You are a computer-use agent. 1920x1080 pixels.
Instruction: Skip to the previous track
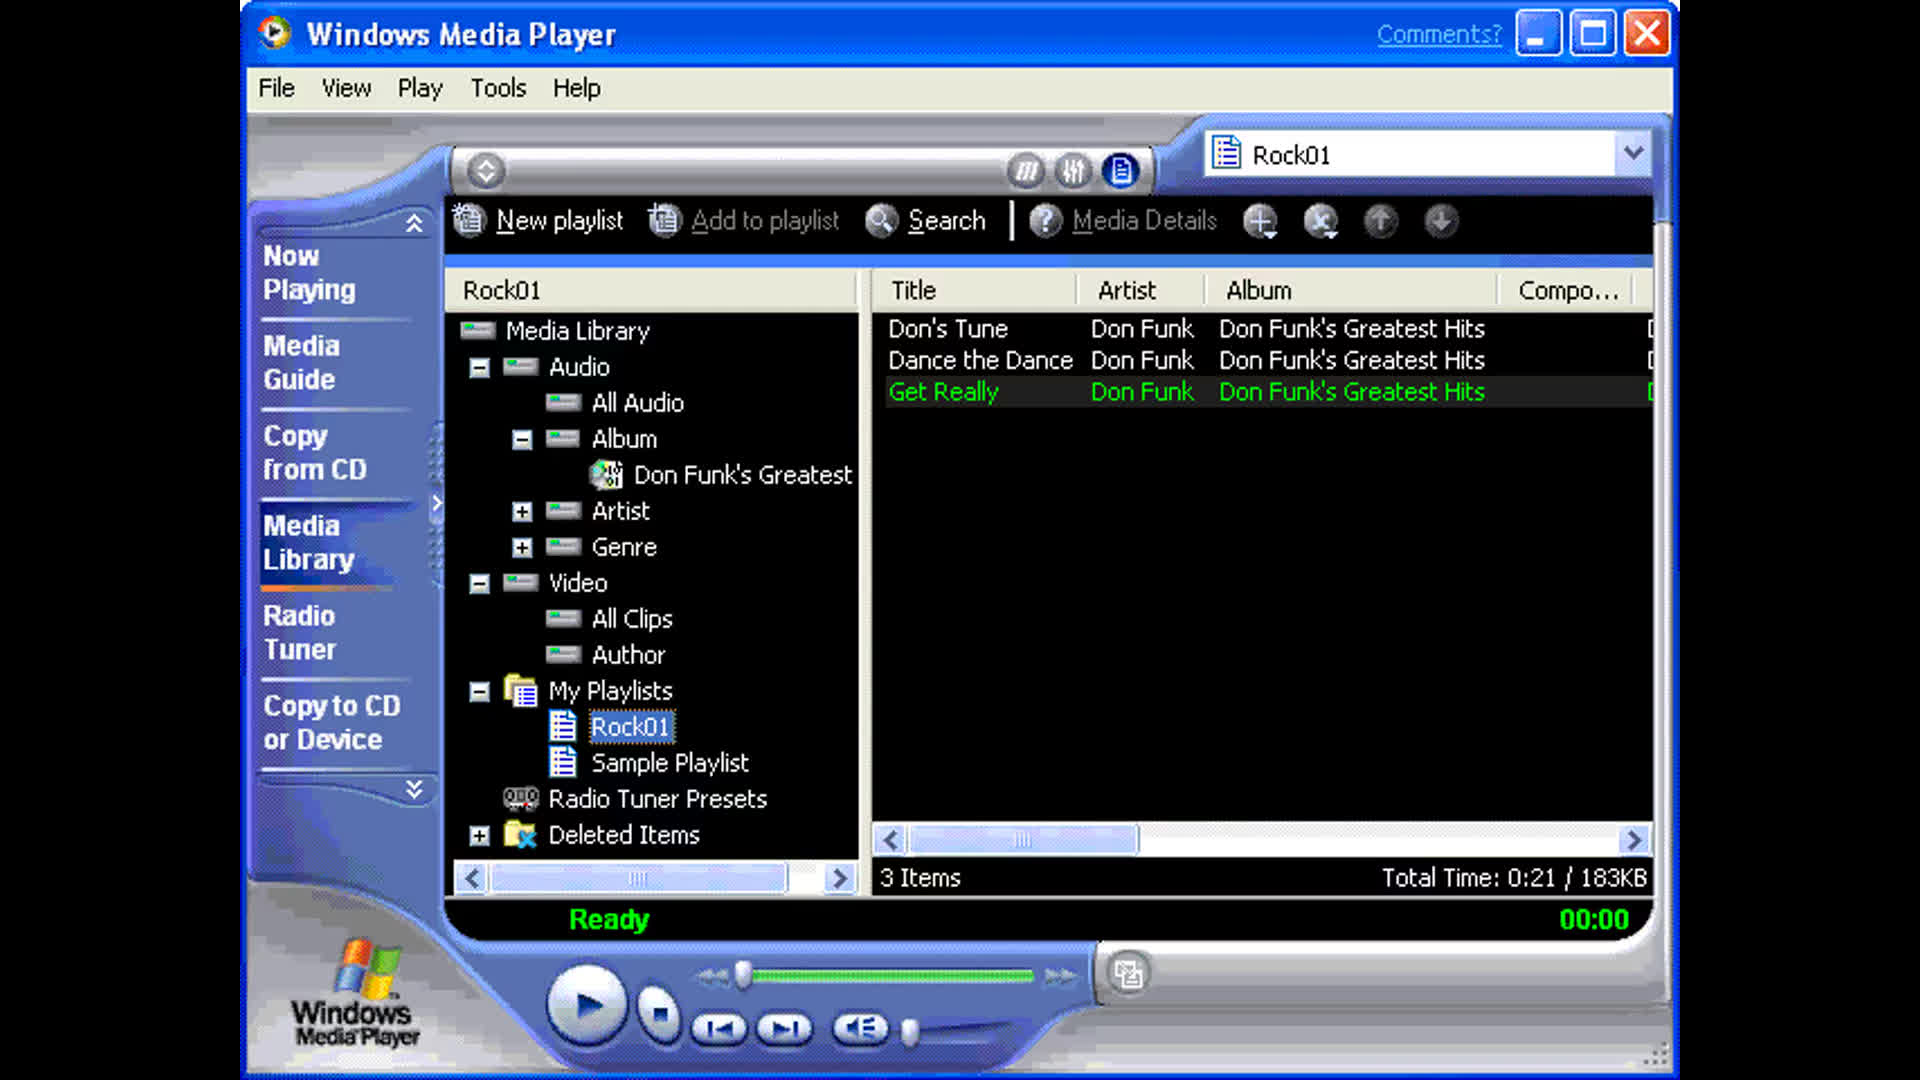[x=719, y=1028]
